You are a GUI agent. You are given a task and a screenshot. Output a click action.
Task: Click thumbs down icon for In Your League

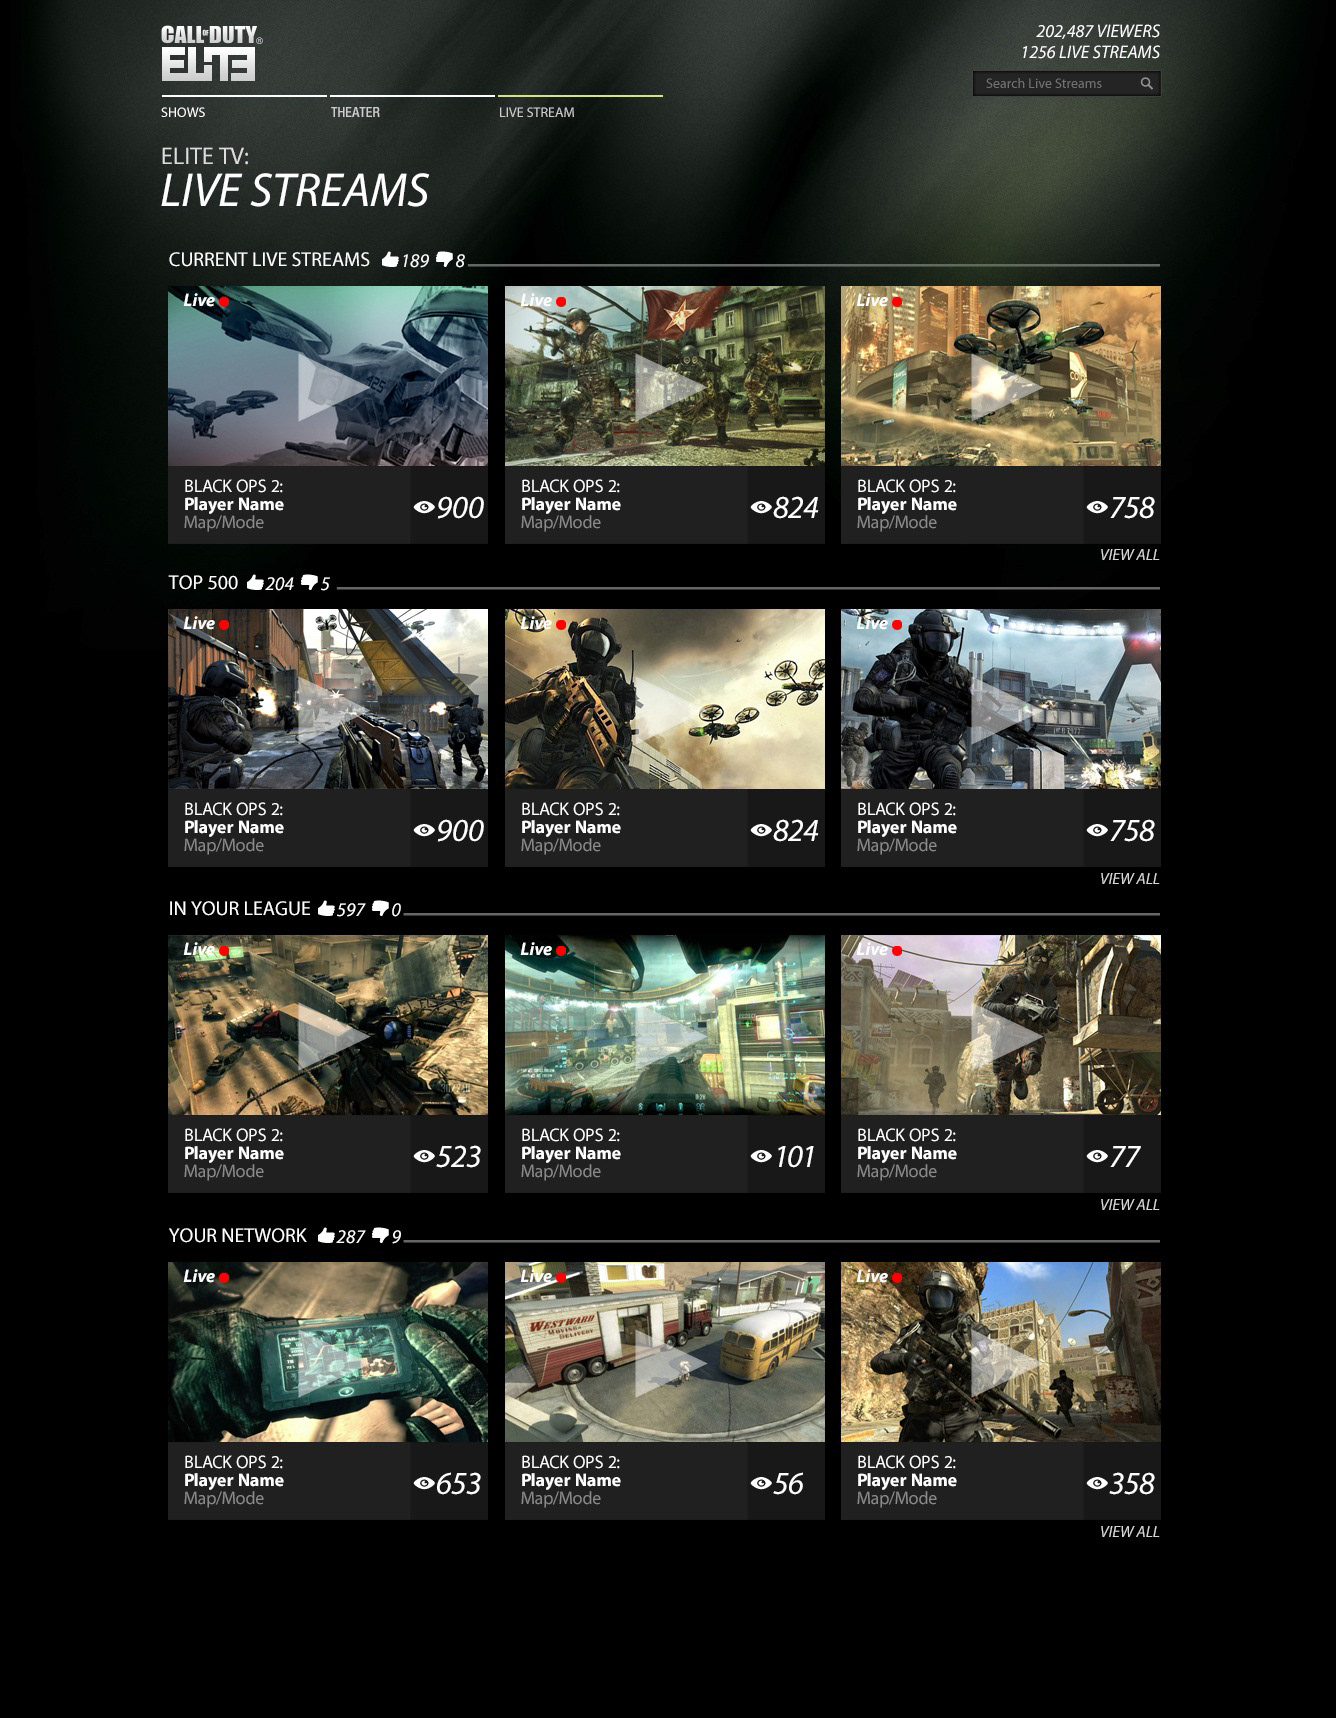point(380,908)
